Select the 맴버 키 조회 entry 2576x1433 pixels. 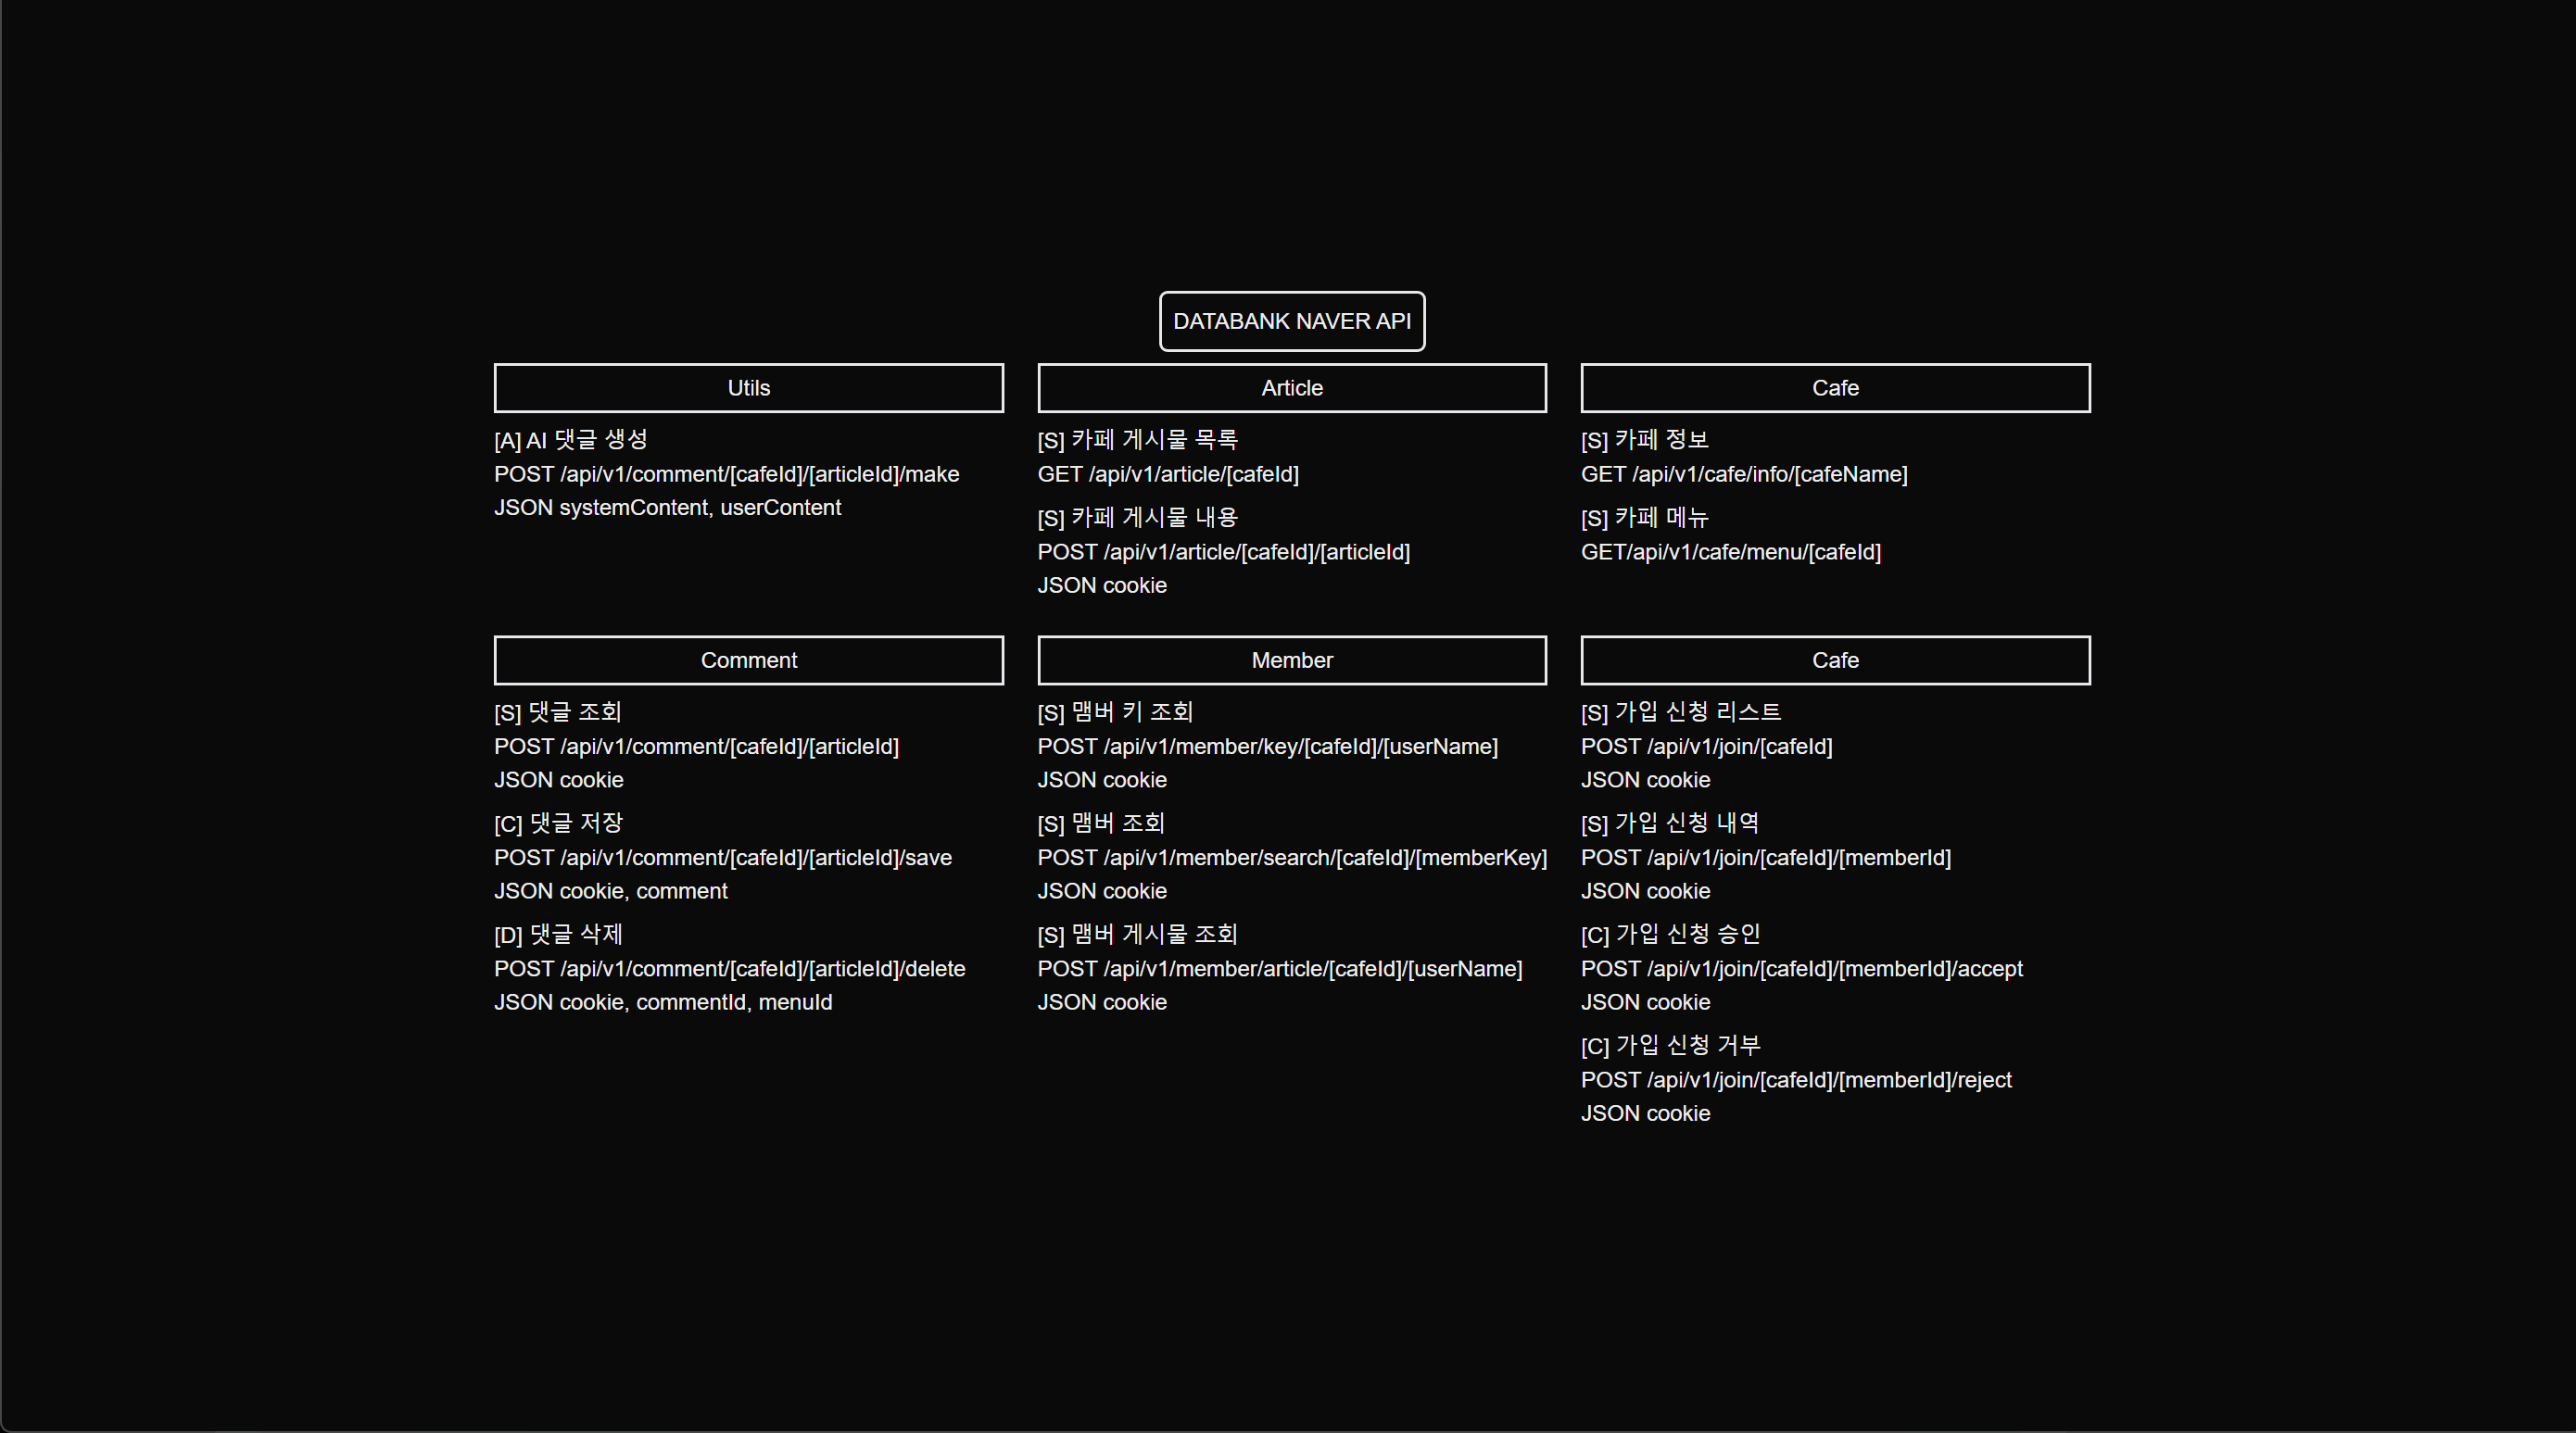click(x=1115, y=712)
